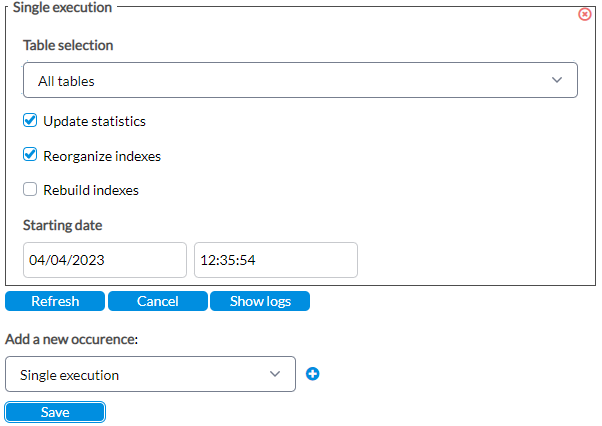Open the Single execution occurrence dropdown
This screenshot has height=426, width=602.
pos(150,374)
